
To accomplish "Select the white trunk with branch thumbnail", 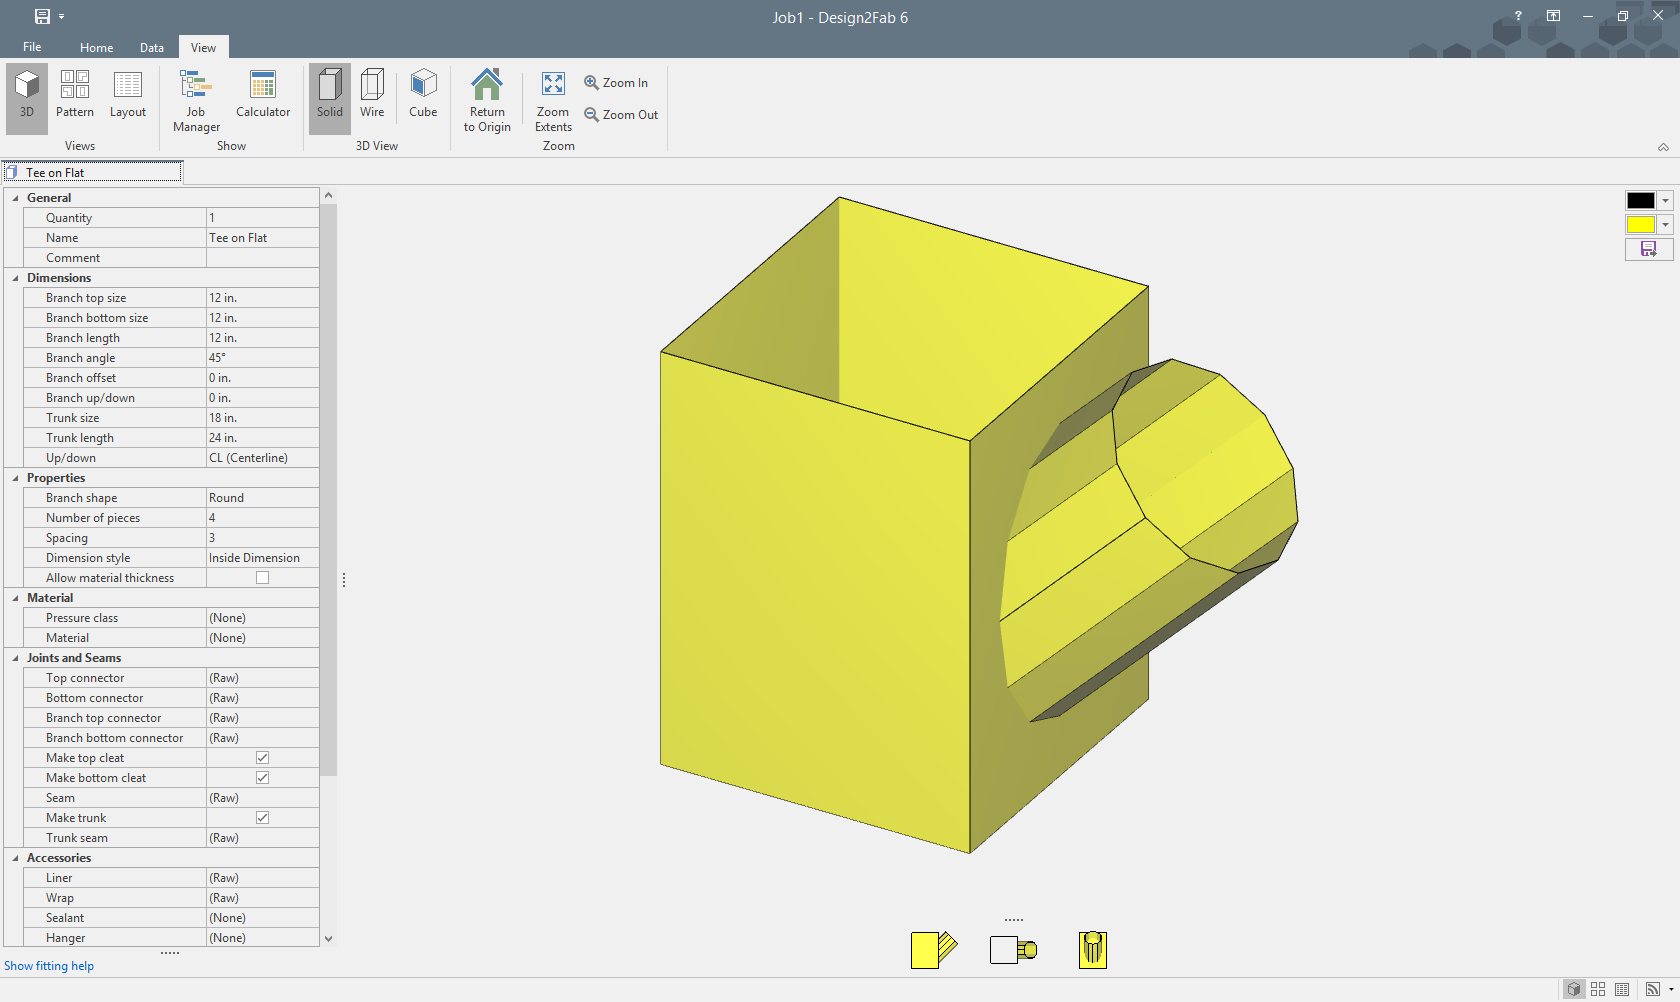I will point(1013,949).
